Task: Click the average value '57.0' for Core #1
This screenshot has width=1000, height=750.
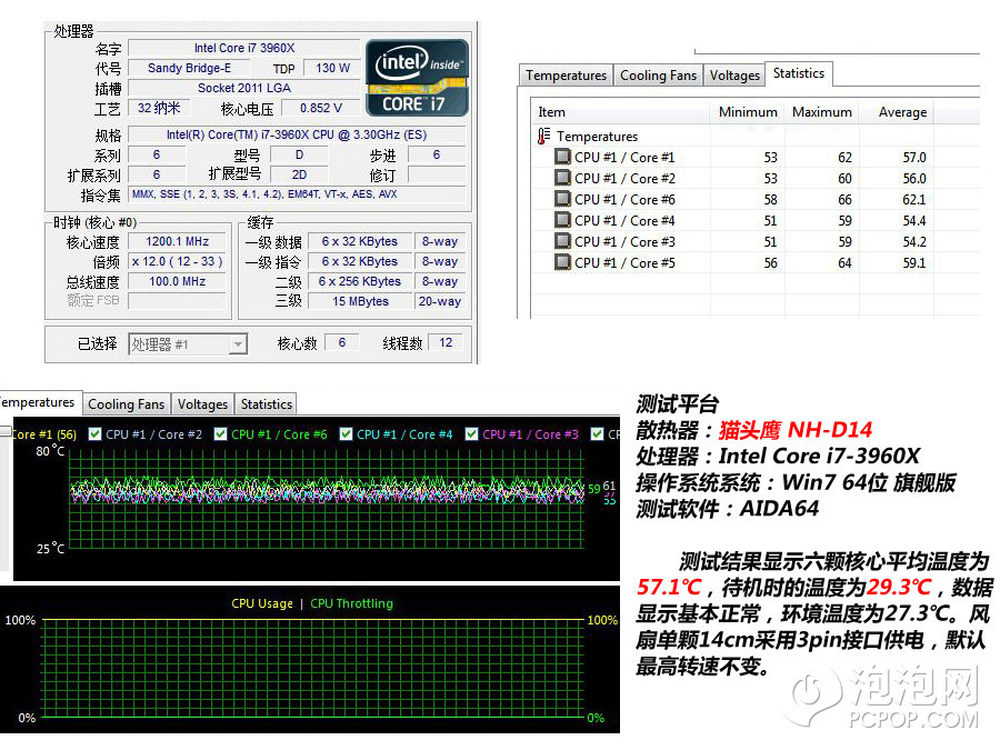Action: point(914,157)
